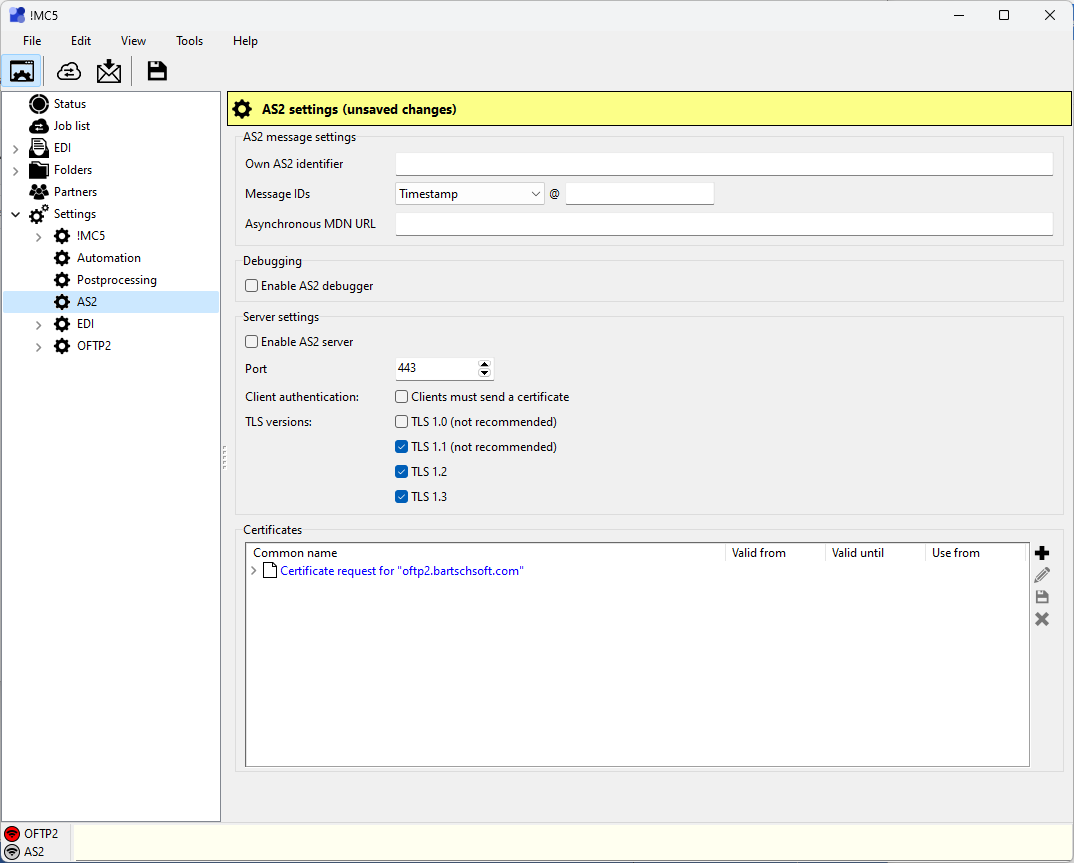Collapse the Settings tree node
The width and height of the screenshot is (1074, 863).
tap(16, 214)
